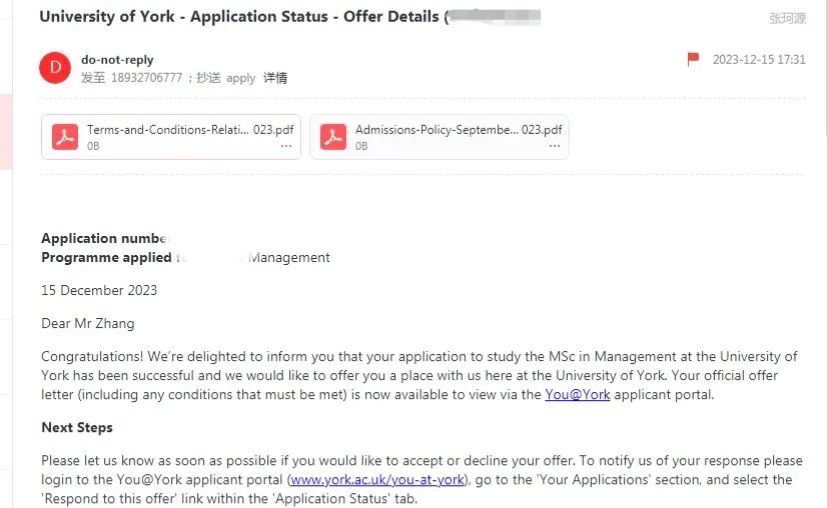The height and width of the screenshot is (508, 827).
Task: Follow the www.york.ac.uk/you-at-york link
Action: coord(377,479)
